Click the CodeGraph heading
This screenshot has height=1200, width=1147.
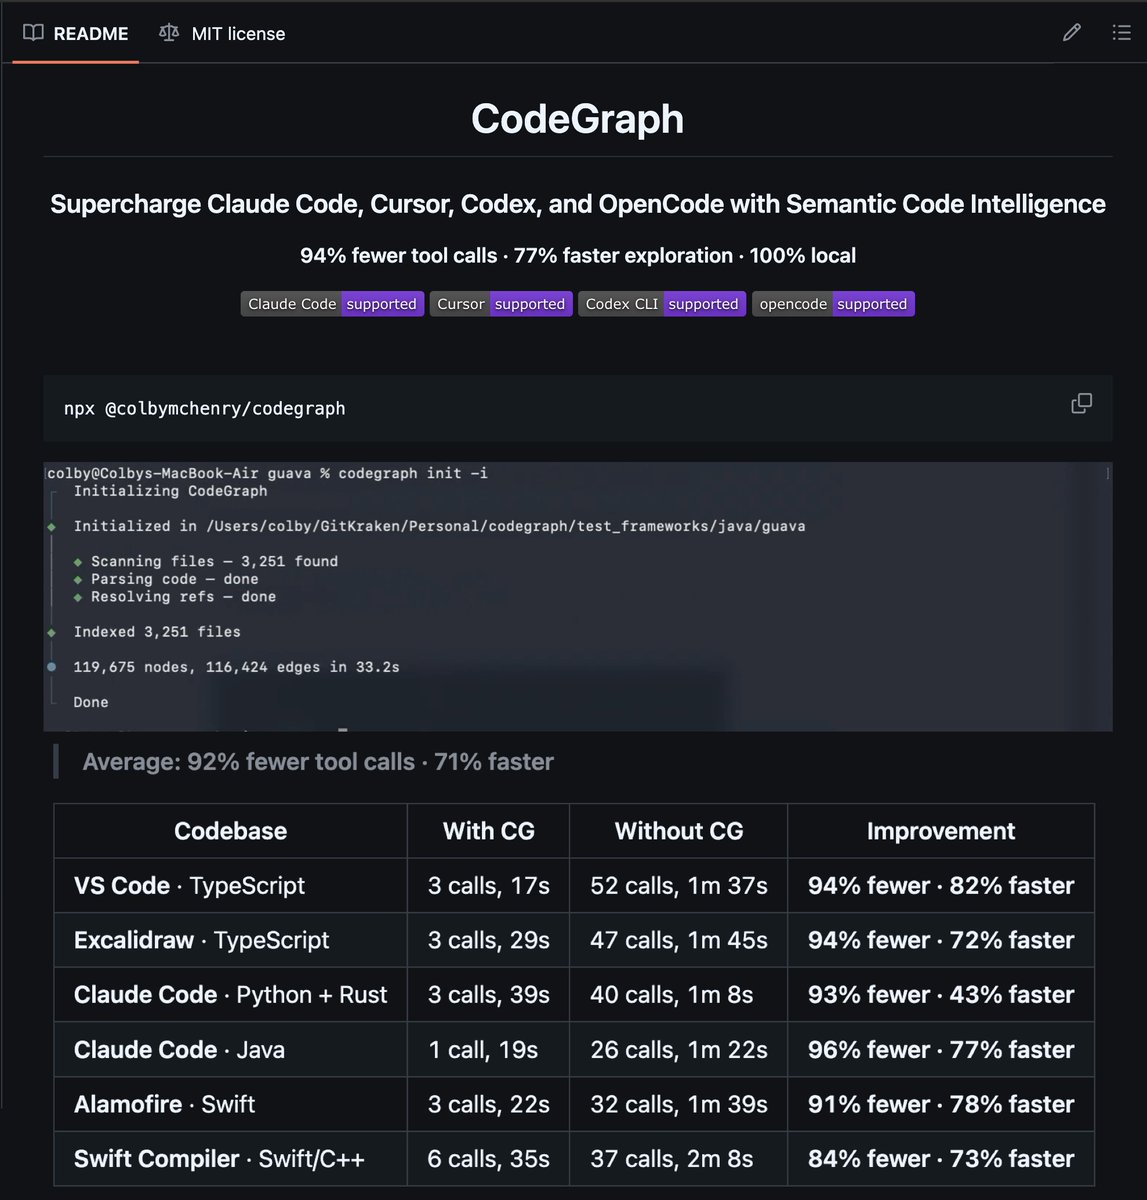click(x=578, y=119)
